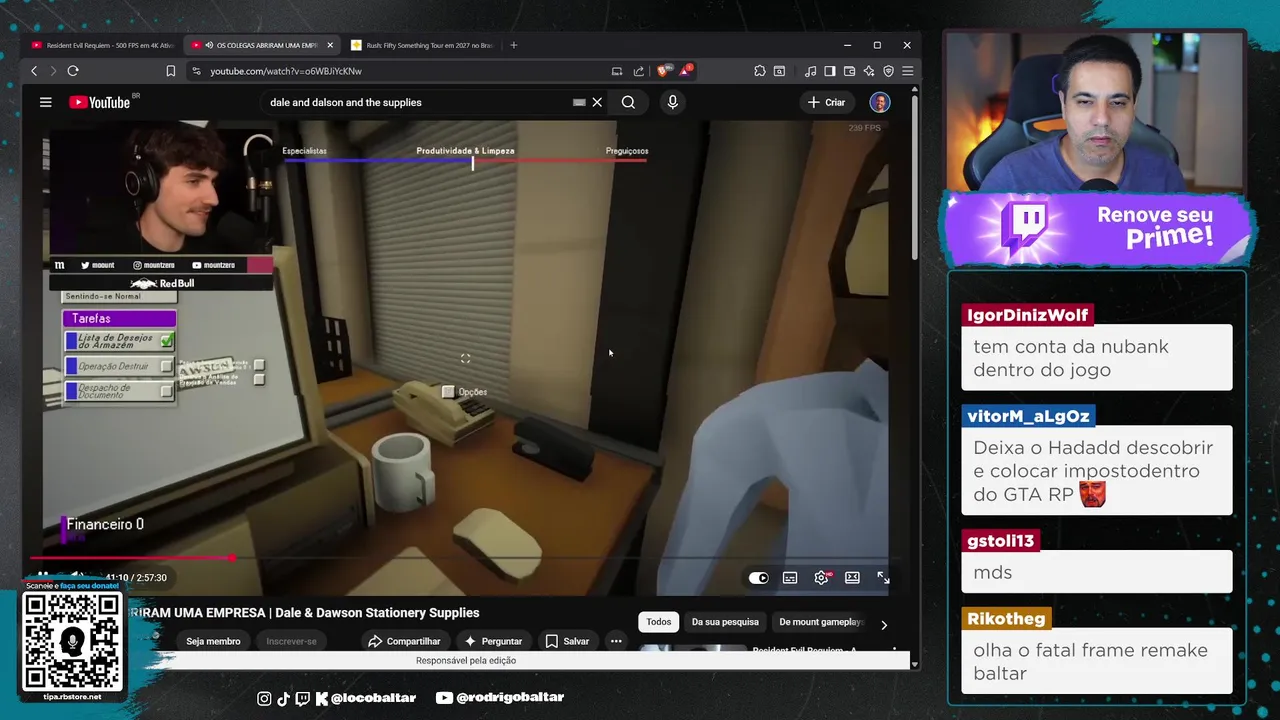Click the video time display 41:10 / 2:57:30
The width and height of the screenshot is (1280, 720).
(136, 578)
